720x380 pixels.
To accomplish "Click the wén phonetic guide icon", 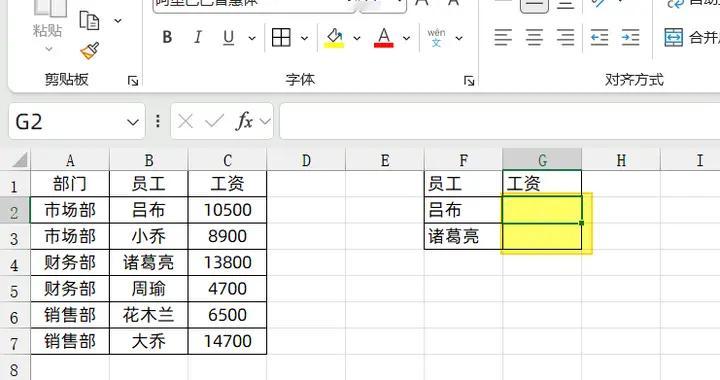I will [436, 37].
